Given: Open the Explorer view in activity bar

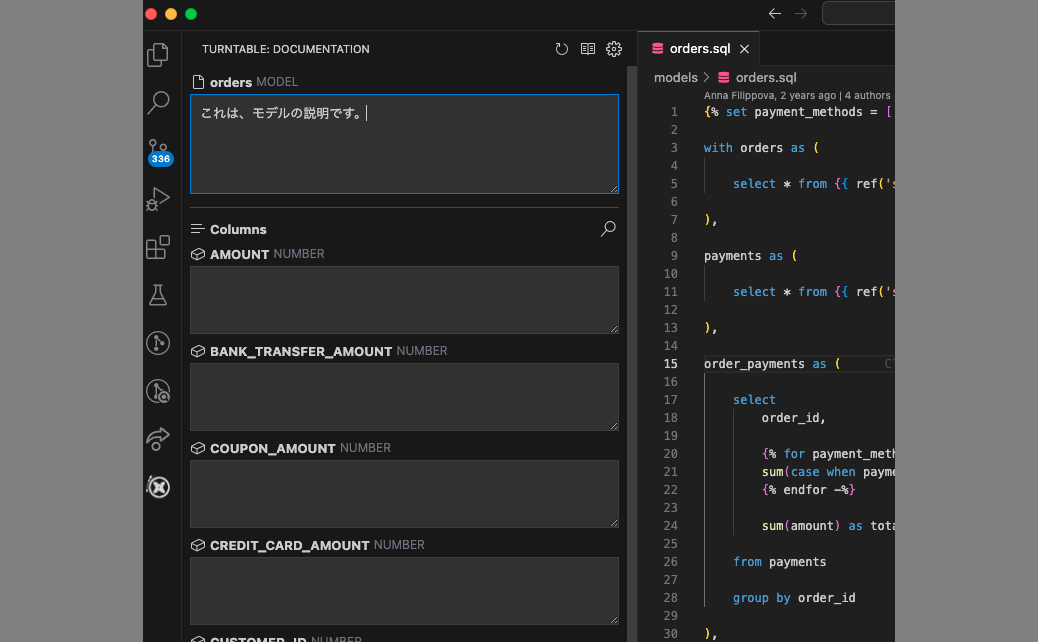Looking at the screenshot, I should [x=158, y=54].
